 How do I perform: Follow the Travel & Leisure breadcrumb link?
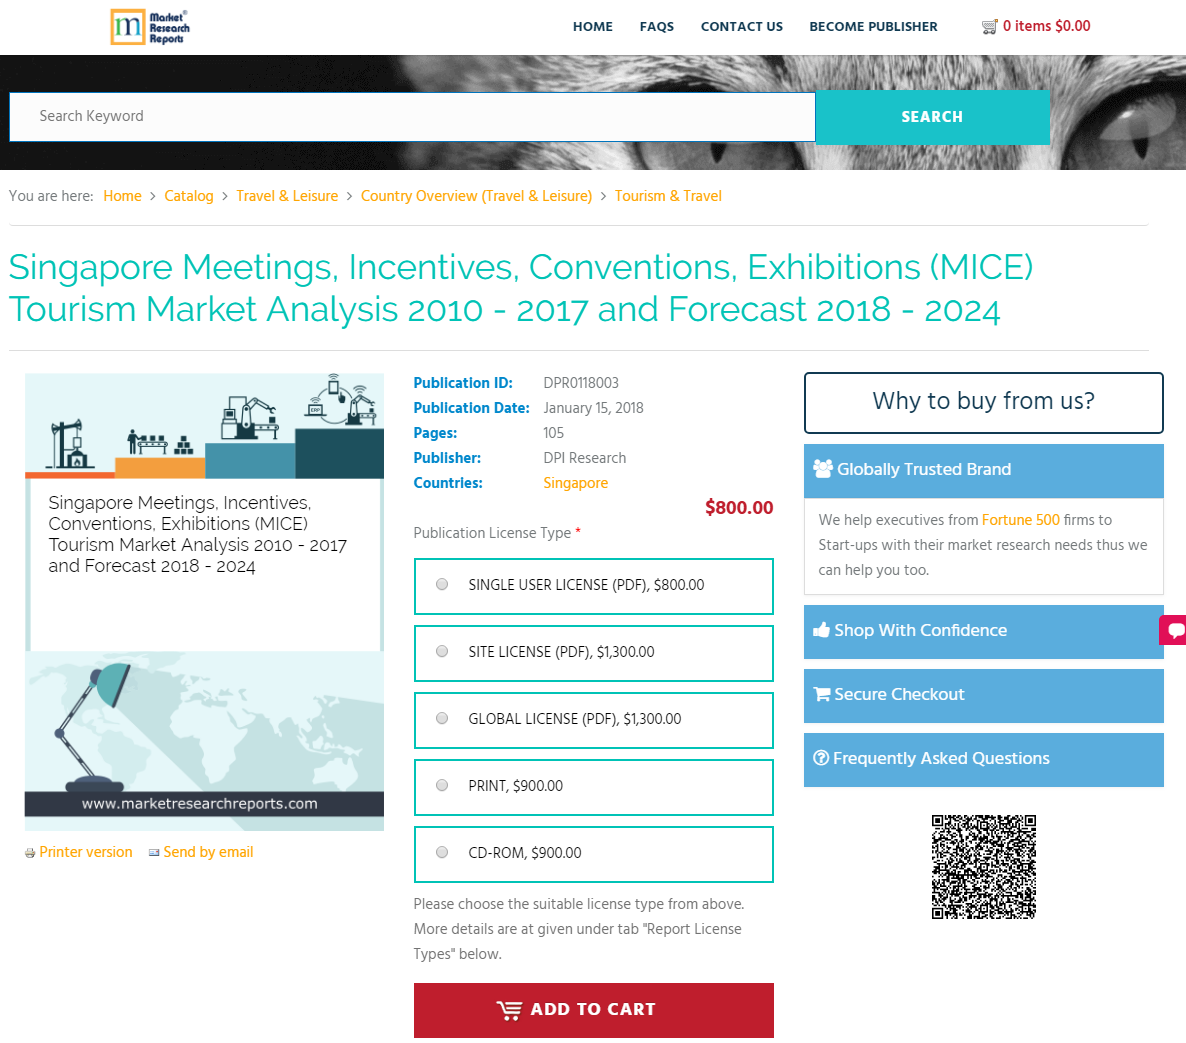[287, 196]
